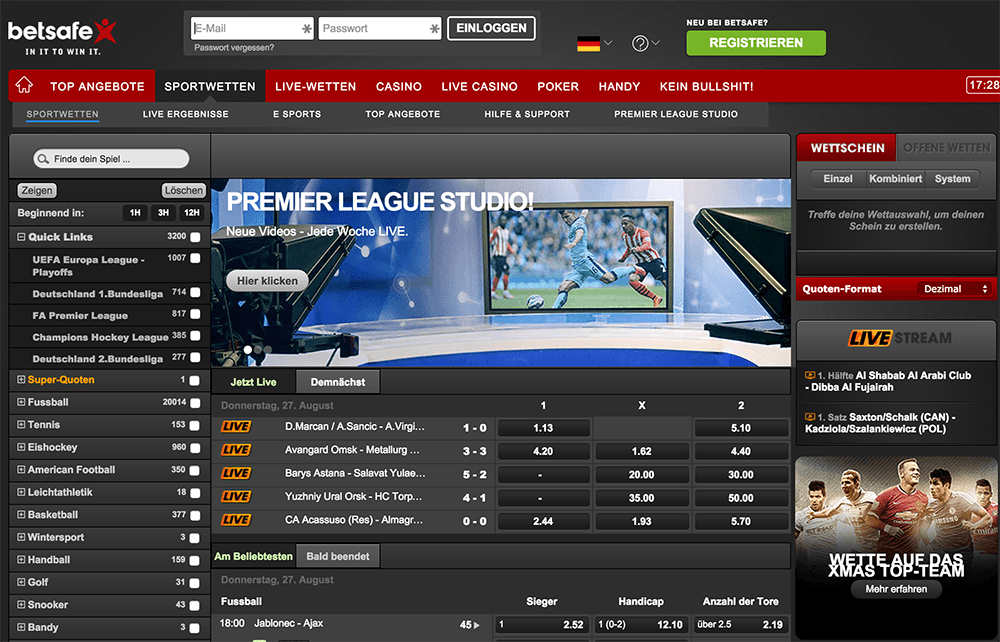This screenshot has width=1000, height=642.
Task: Open E SPORTS in the submenu
Action: click(297, 114)
